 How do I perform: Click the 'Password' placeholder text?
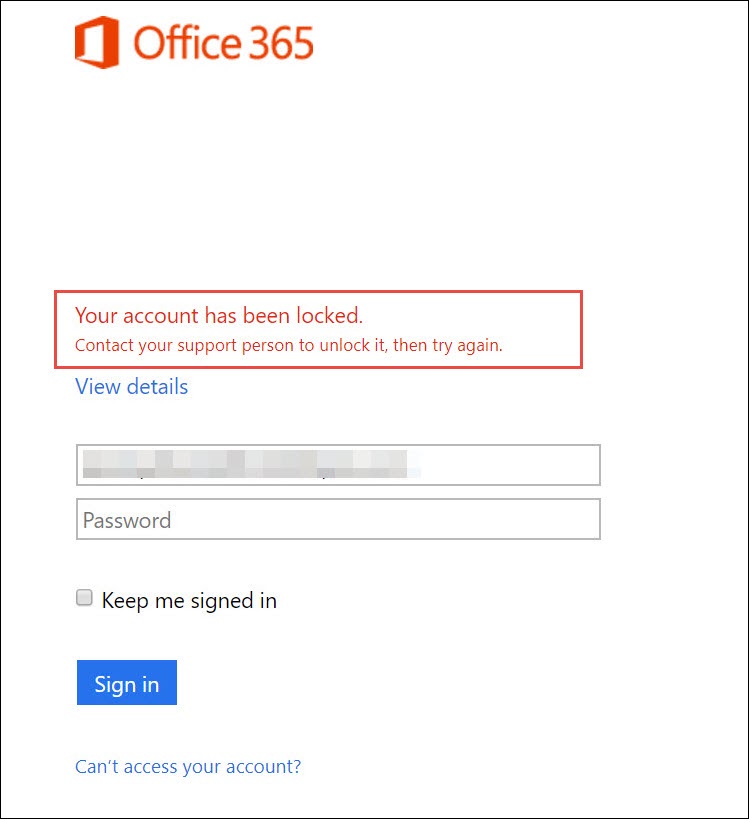tap(127, 520)
